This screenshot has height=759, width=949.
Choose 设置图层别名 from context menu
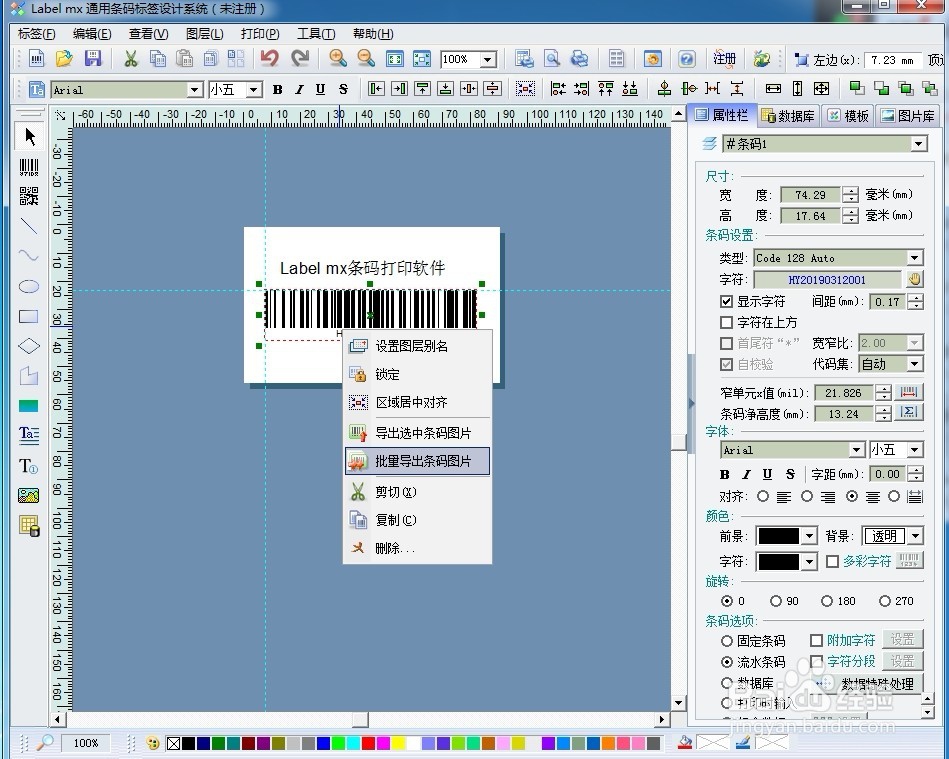pyautogui.click(x=417, y=346)
